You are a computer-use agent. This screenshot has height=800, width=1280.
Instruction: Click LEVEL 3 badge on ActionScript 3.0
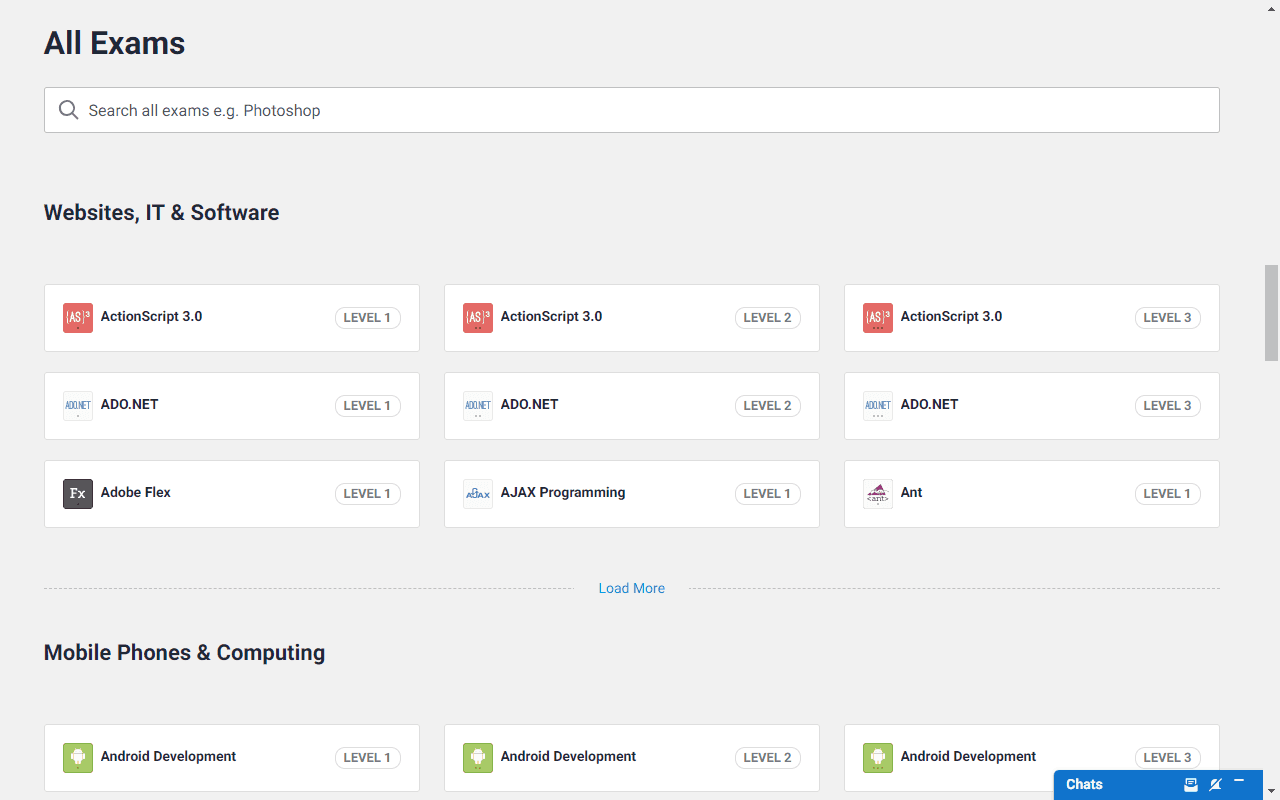[x=1168, y=318]
